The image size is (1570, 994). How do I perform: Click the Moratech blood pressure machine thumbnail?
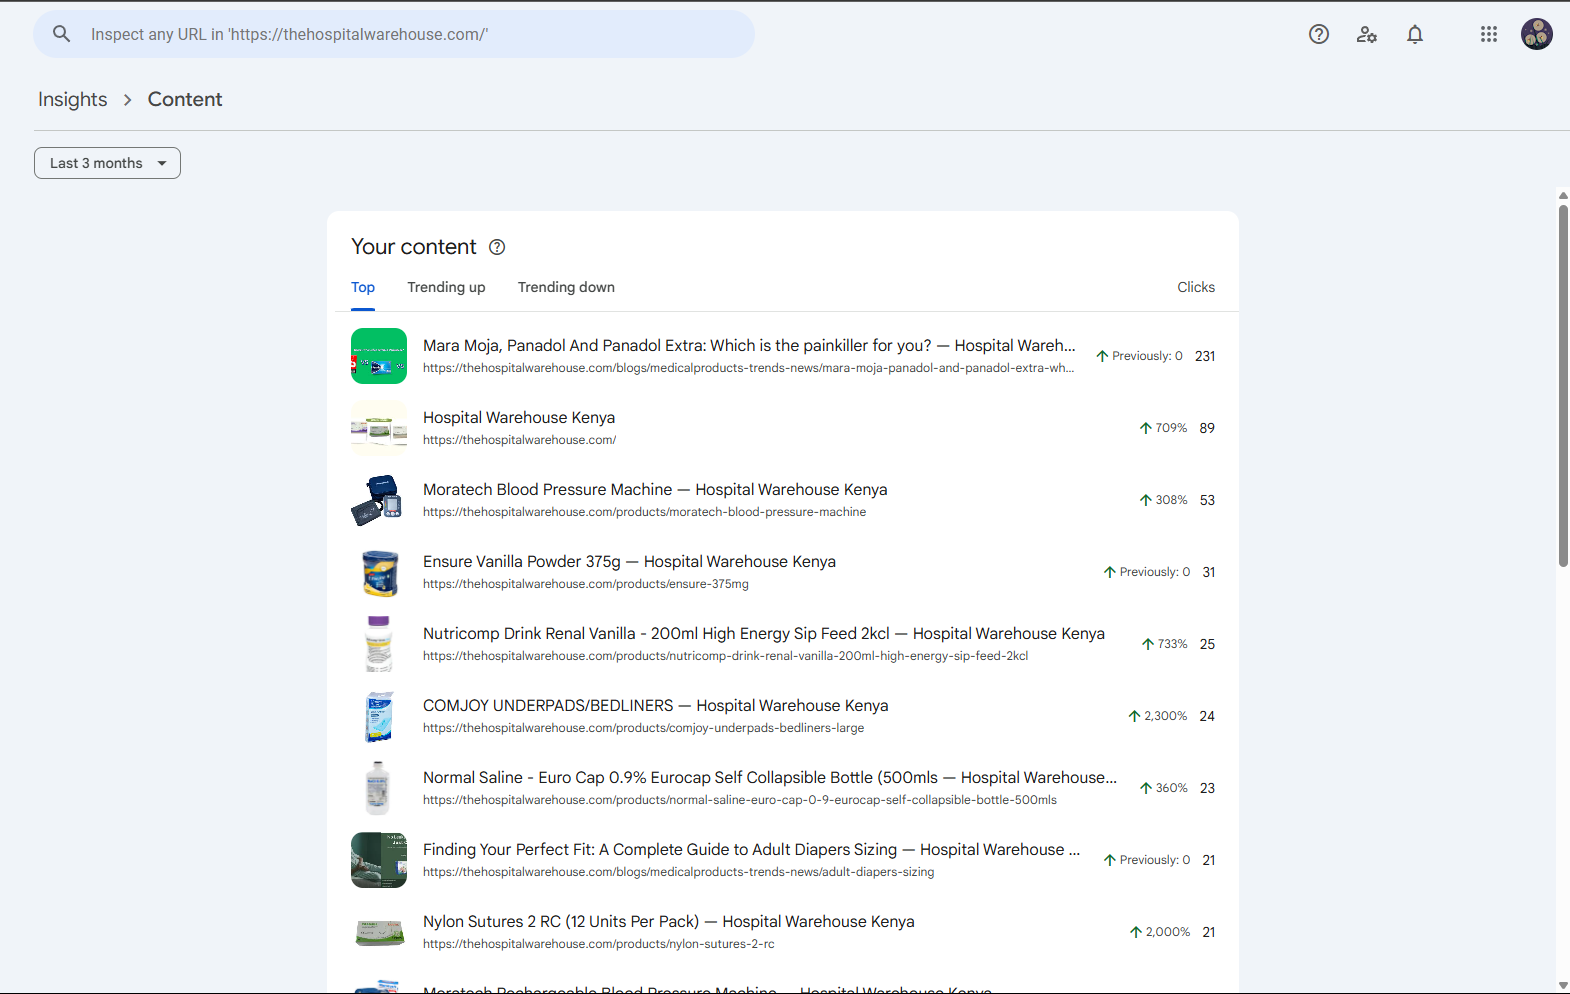[x=379, y=500]
